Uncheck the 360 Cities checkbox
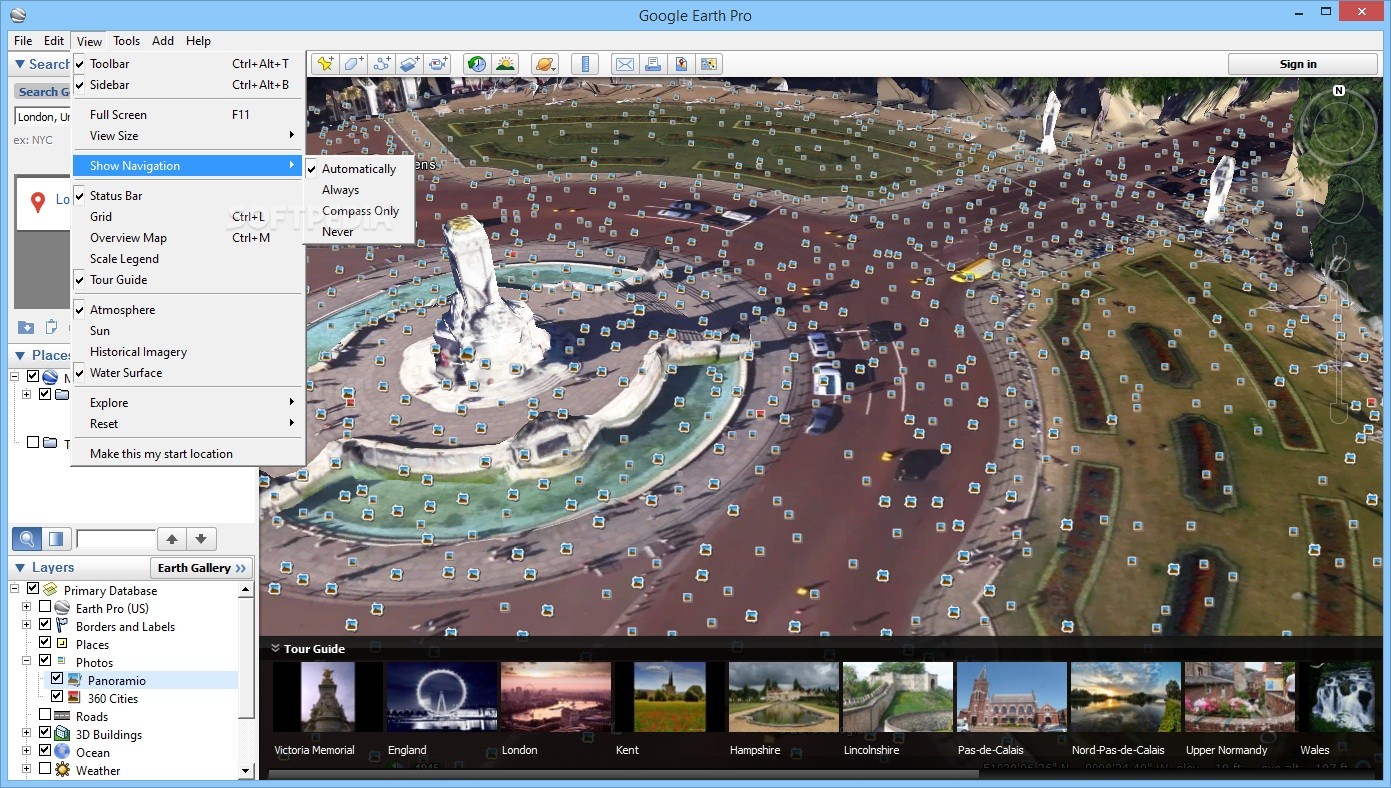Screen dimensions: 1391x788 [x=57, y=698]
